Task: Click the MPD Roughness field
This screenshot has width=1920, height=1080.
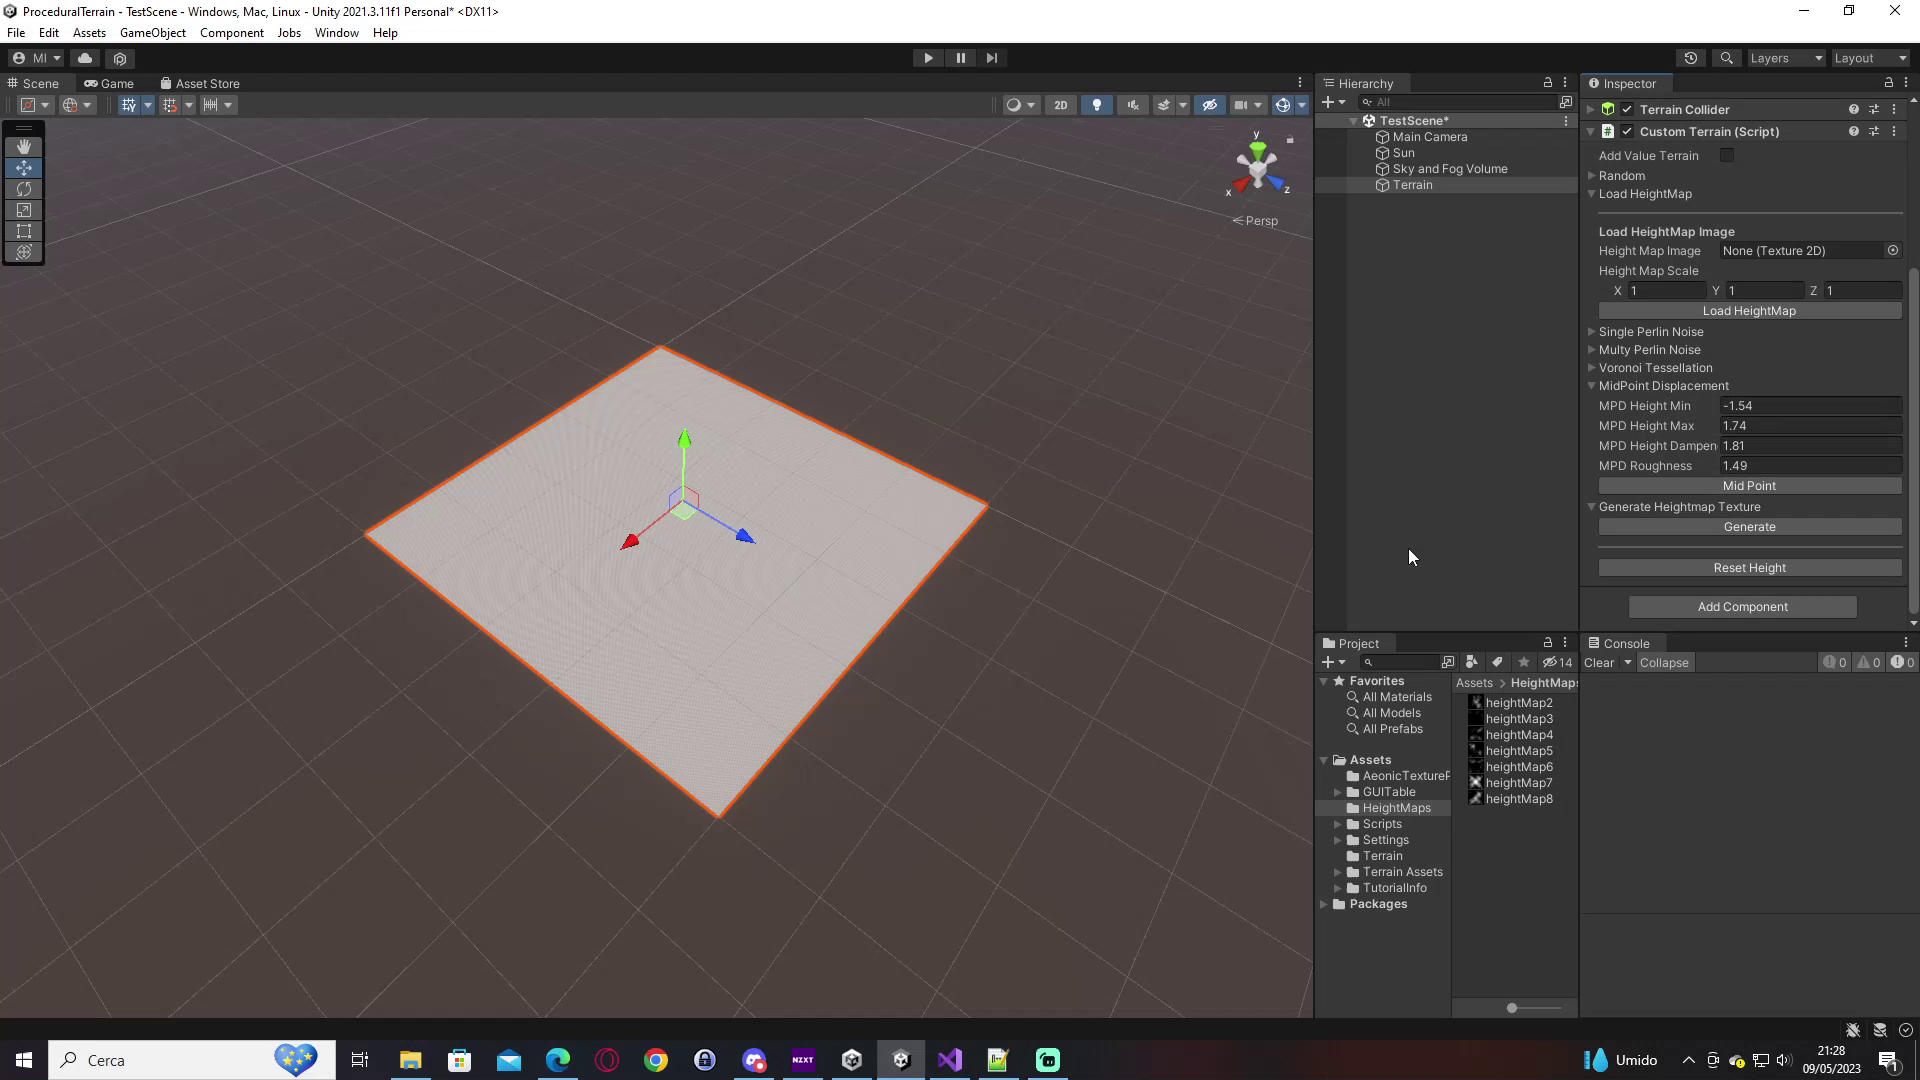Action: point(1810,466)
